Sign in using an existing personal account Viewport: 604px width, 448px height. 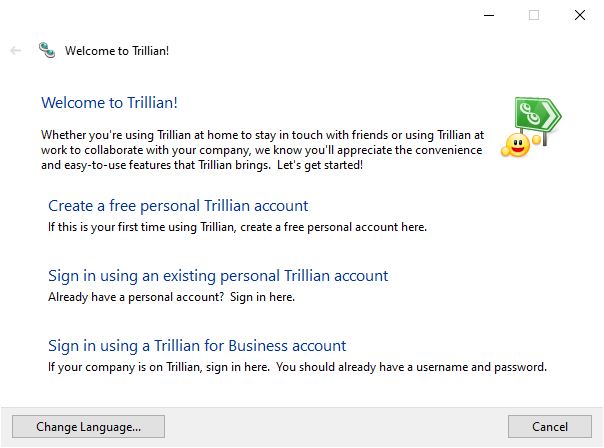(218, 276)
